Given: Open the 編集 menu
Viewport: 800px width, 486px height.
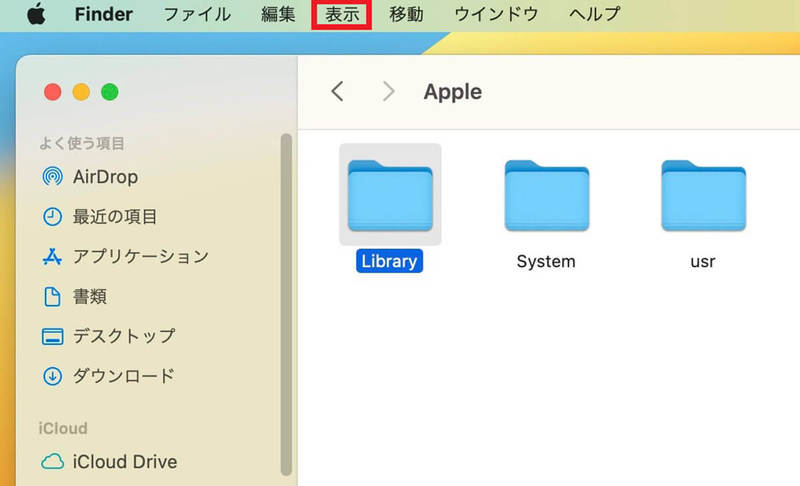Looking at the screenshot, I should [278, 14].
